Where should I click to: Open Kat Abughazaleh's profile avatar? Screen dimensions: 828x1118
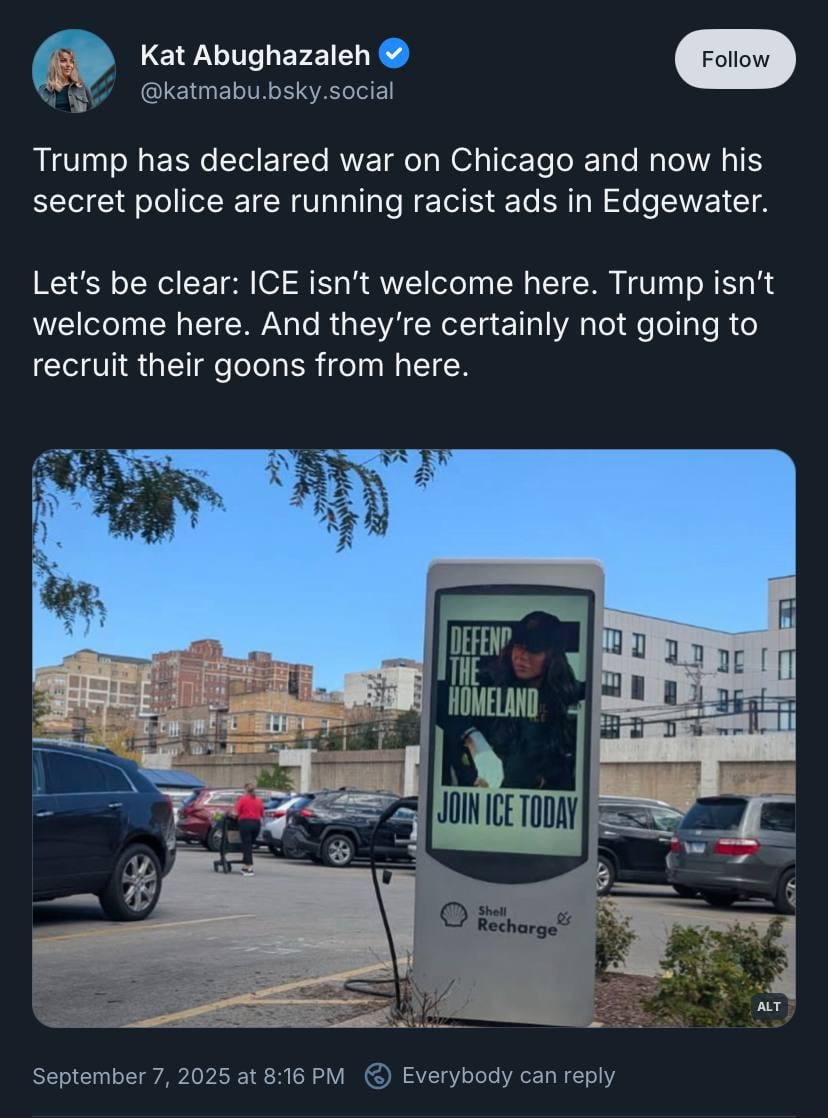point(73,71)
